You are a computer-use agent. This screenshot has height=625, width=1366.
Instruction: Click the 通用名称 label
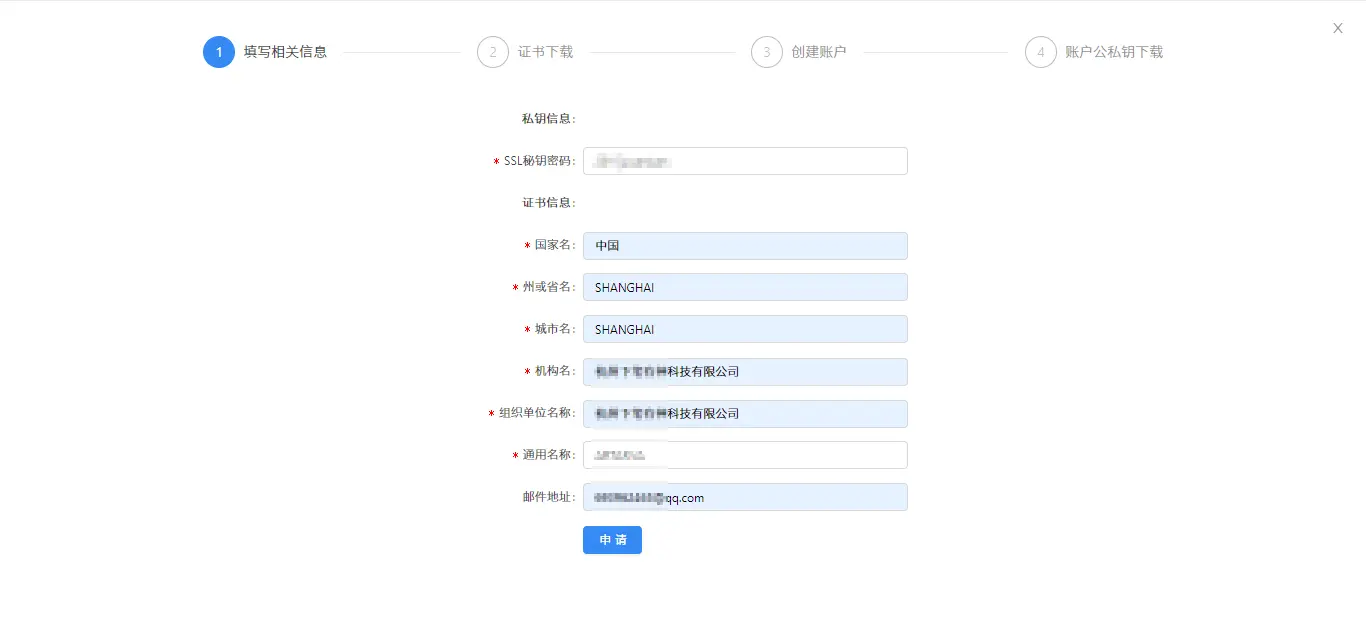pyautogui.click(x=549, y=455)
